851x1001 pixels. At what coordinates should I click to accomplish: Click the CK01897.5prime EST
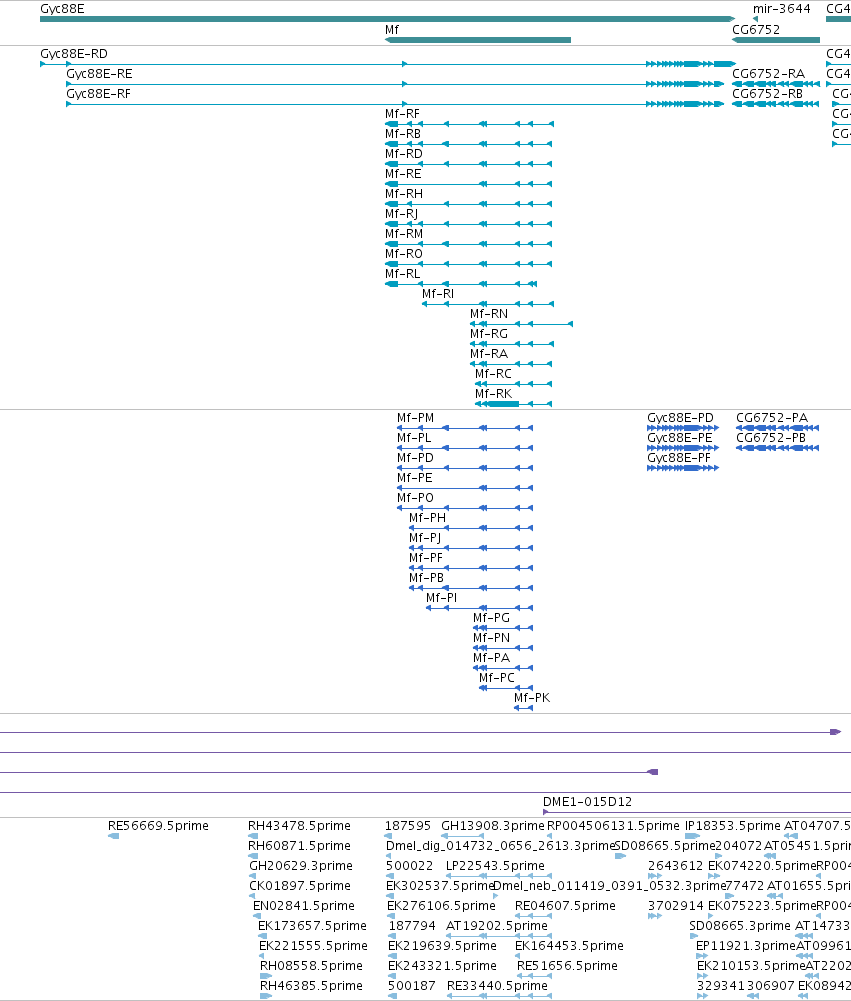pyautogui.click(x=252, y=896)
